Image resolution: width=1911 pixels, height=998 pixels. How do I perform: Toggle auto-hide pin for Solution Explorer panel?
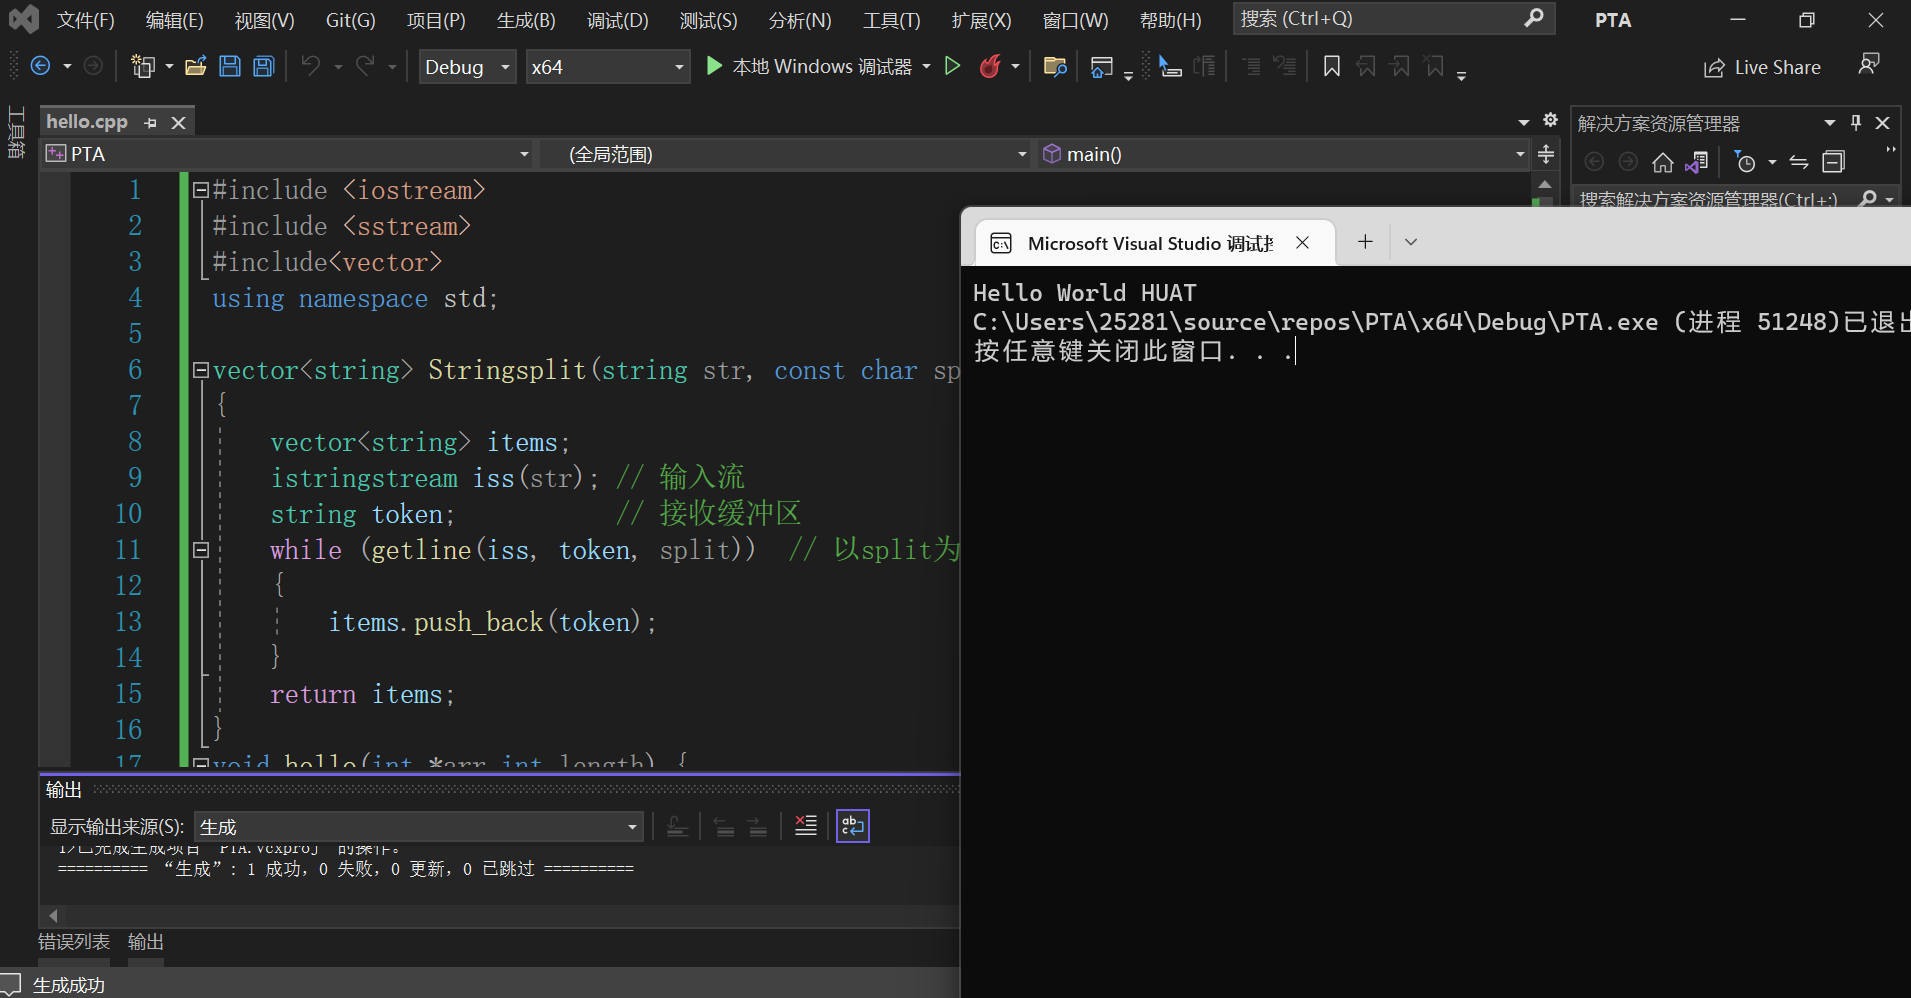point(1856,123)
